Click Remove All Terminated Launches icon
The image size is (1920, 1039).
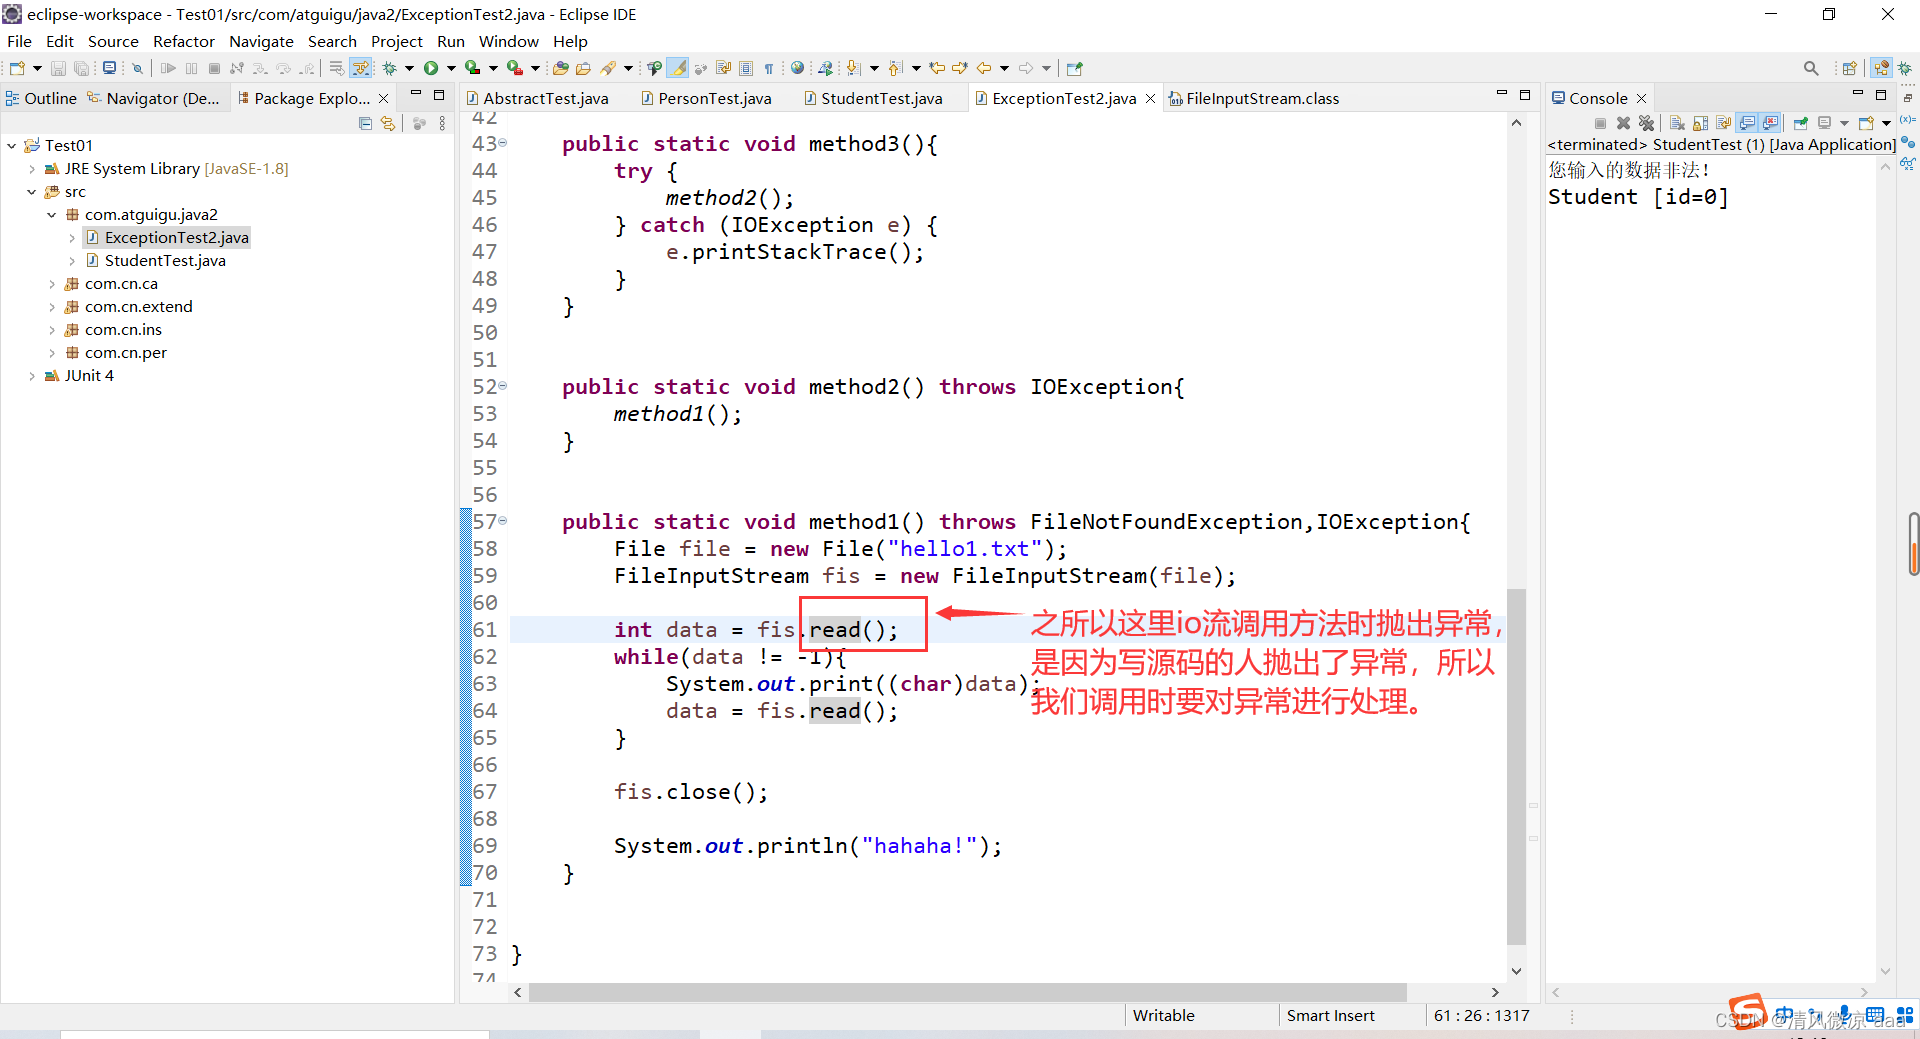pos(1646,123)
